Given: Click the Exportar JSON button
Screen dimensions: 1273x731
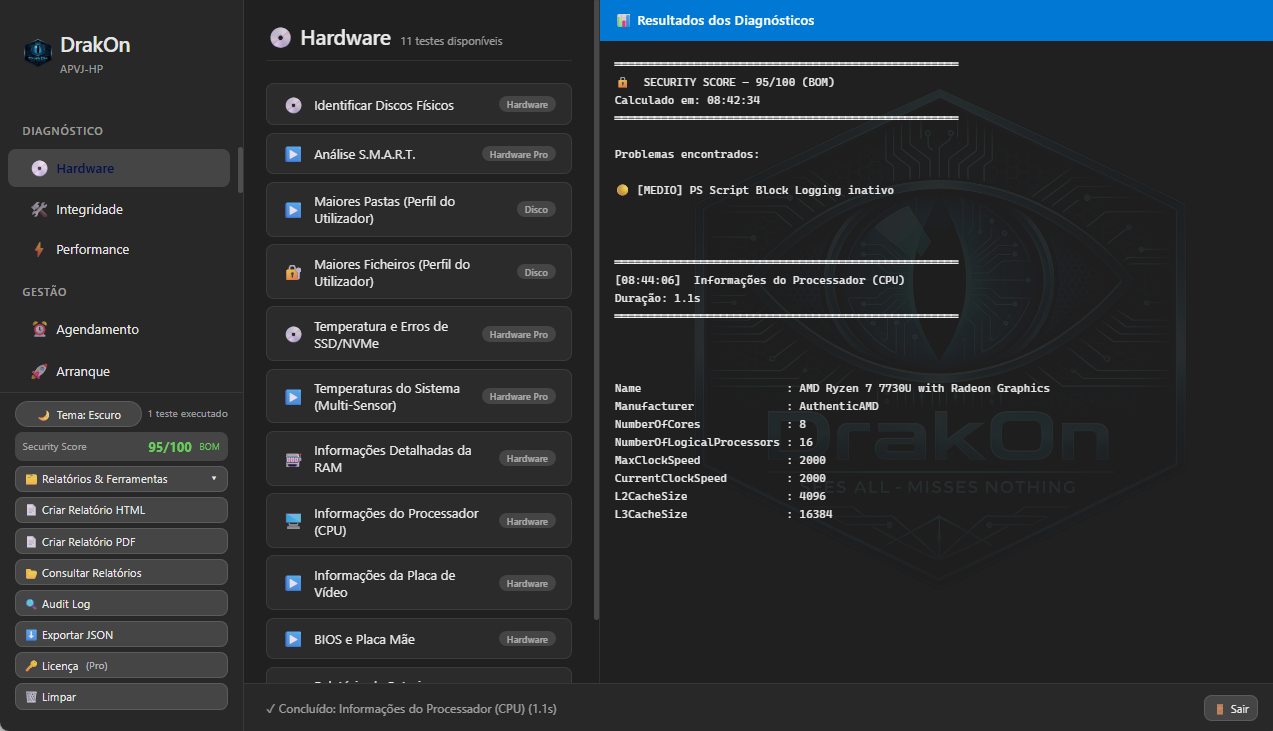Looking at the screenshot, I should [x=121, y=635].
